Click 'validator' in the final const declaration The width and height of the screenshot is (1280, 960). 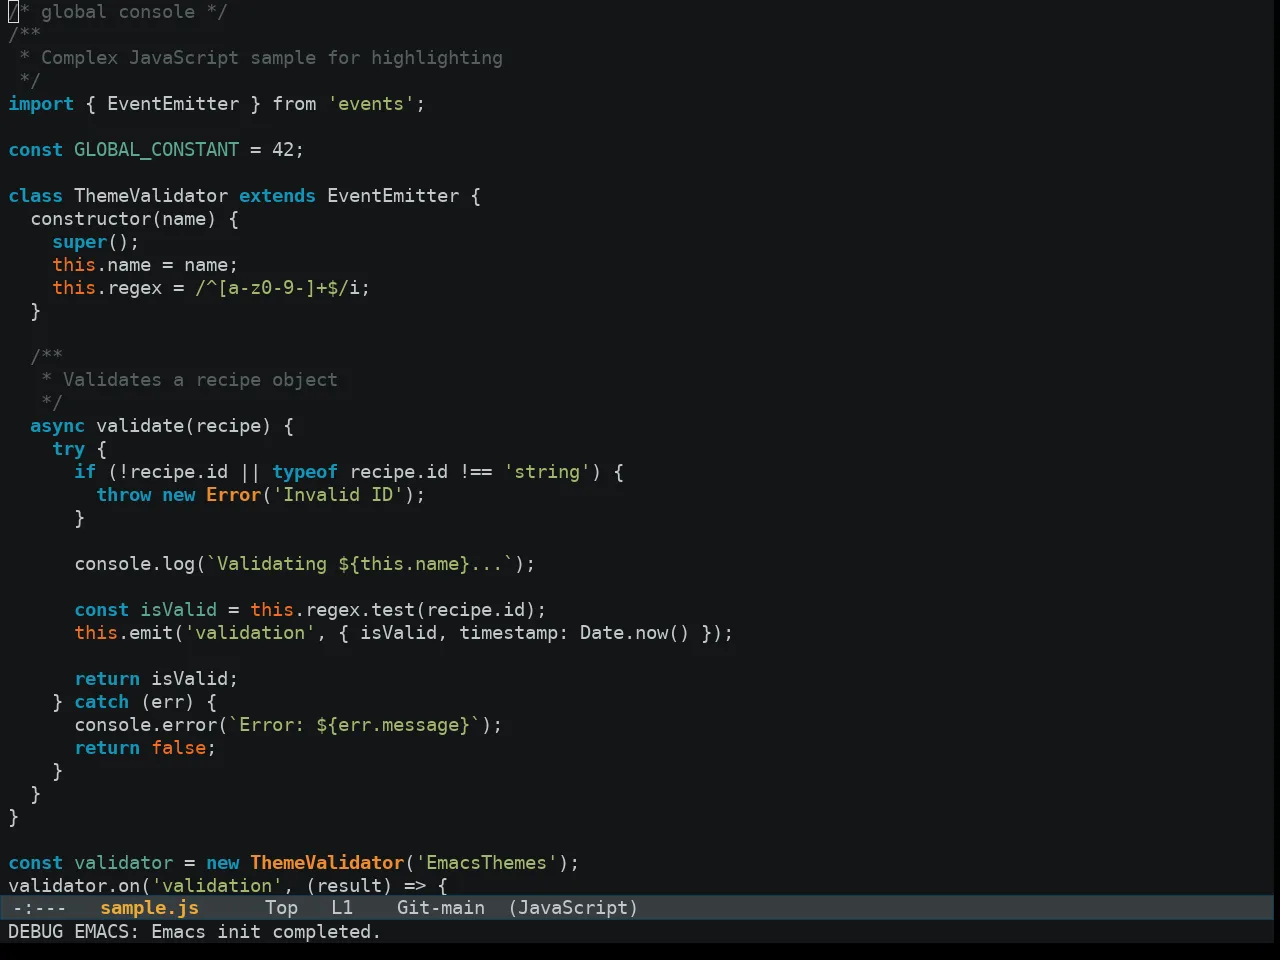[124, 863]
